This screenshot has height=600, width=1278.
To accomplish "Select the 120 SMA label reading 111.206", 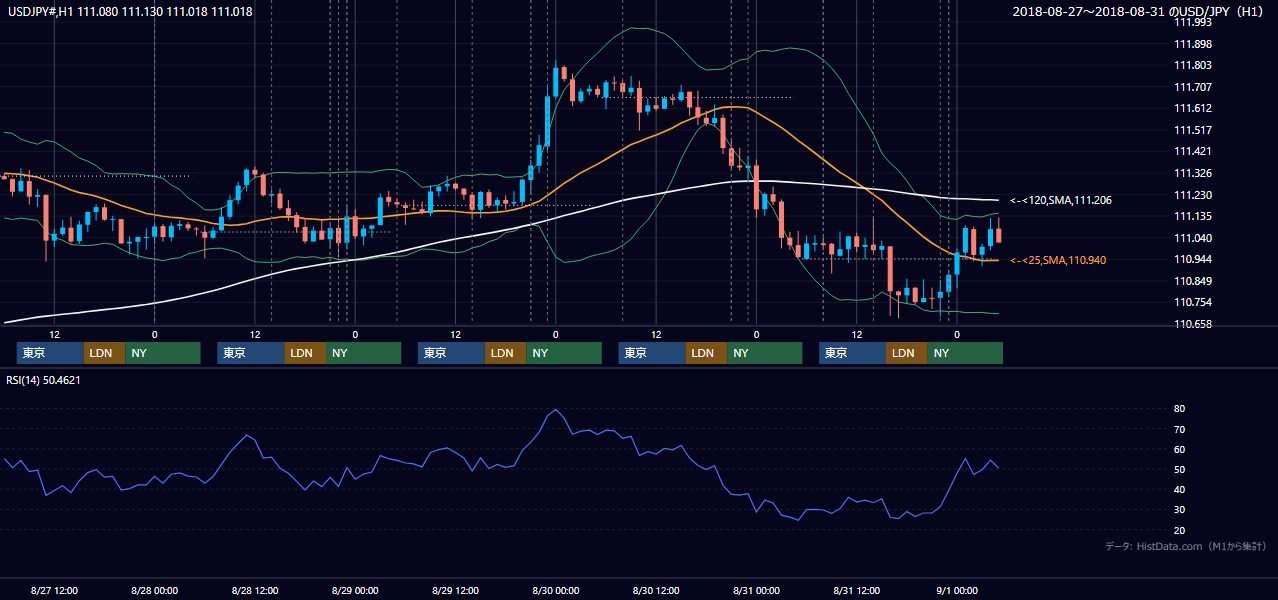I will (x=1061, y=200).
